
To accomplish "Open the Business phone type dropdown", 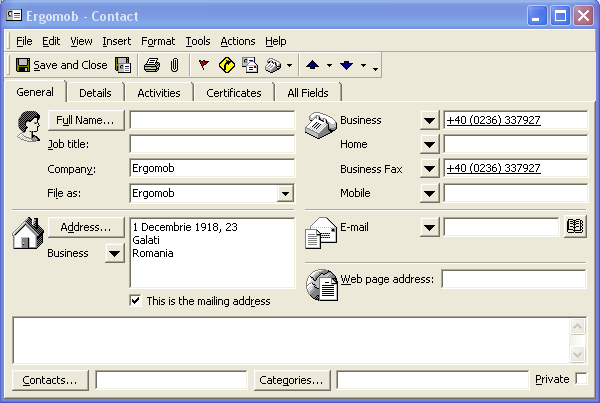I will point(429,121).
